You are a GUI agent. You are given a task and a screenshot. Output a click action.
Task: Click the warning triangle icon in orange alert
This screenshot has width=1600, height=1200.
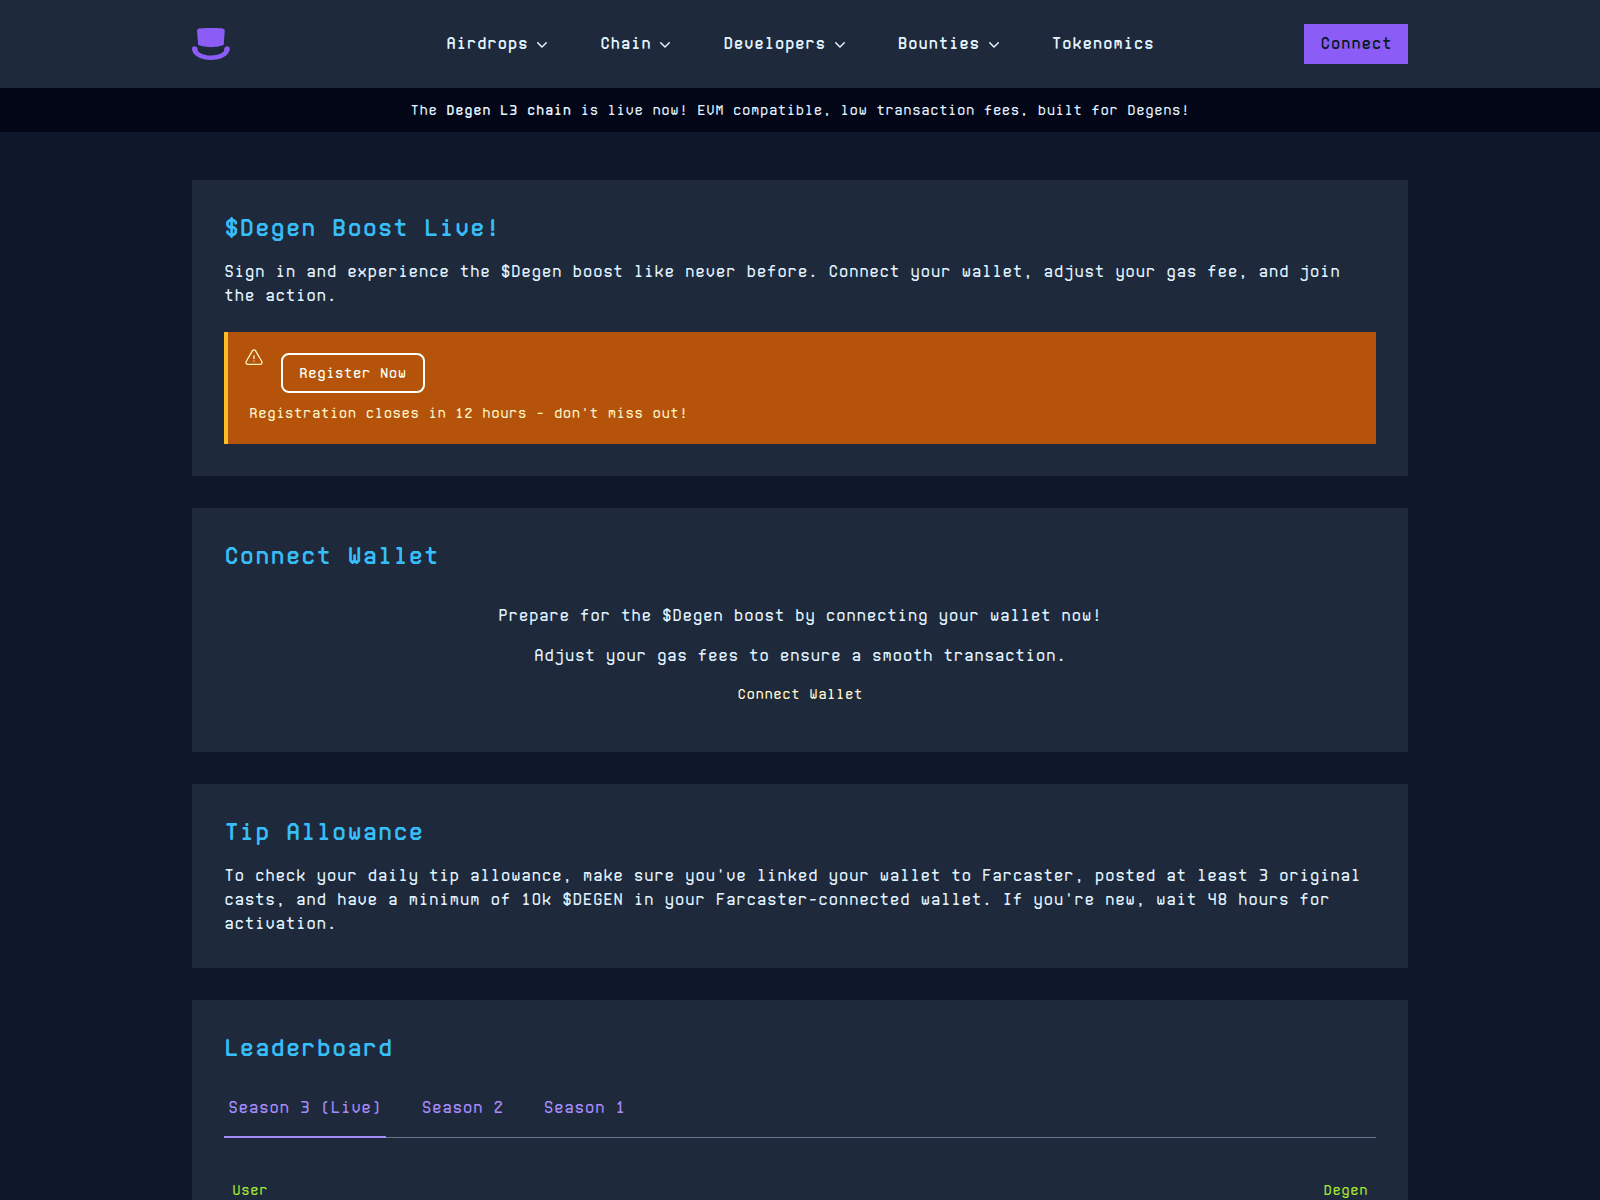pyautogui.click(x=254, y=357)
